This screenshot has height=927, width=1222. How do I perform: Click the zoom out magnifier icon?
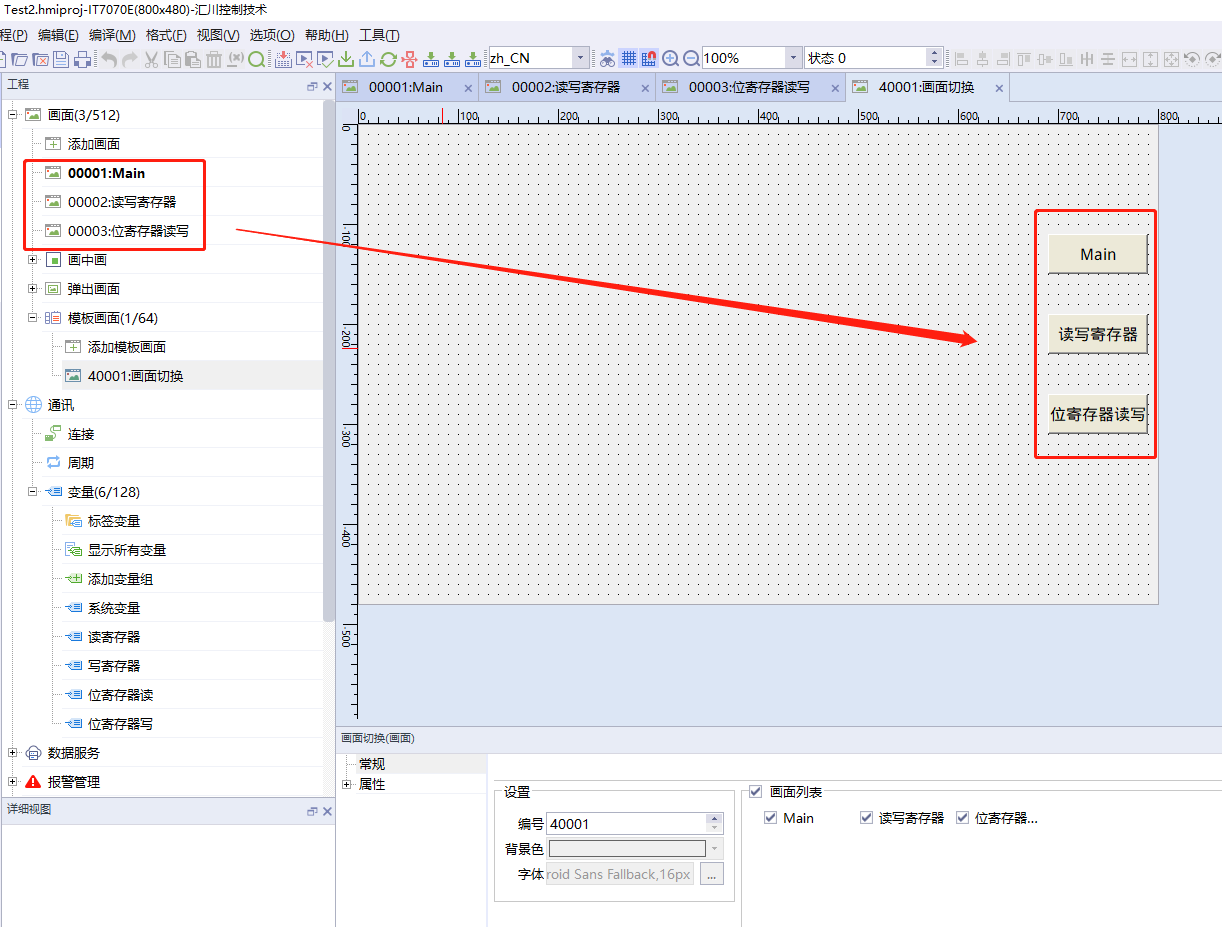pyautogui.click(x=691, y=59)
